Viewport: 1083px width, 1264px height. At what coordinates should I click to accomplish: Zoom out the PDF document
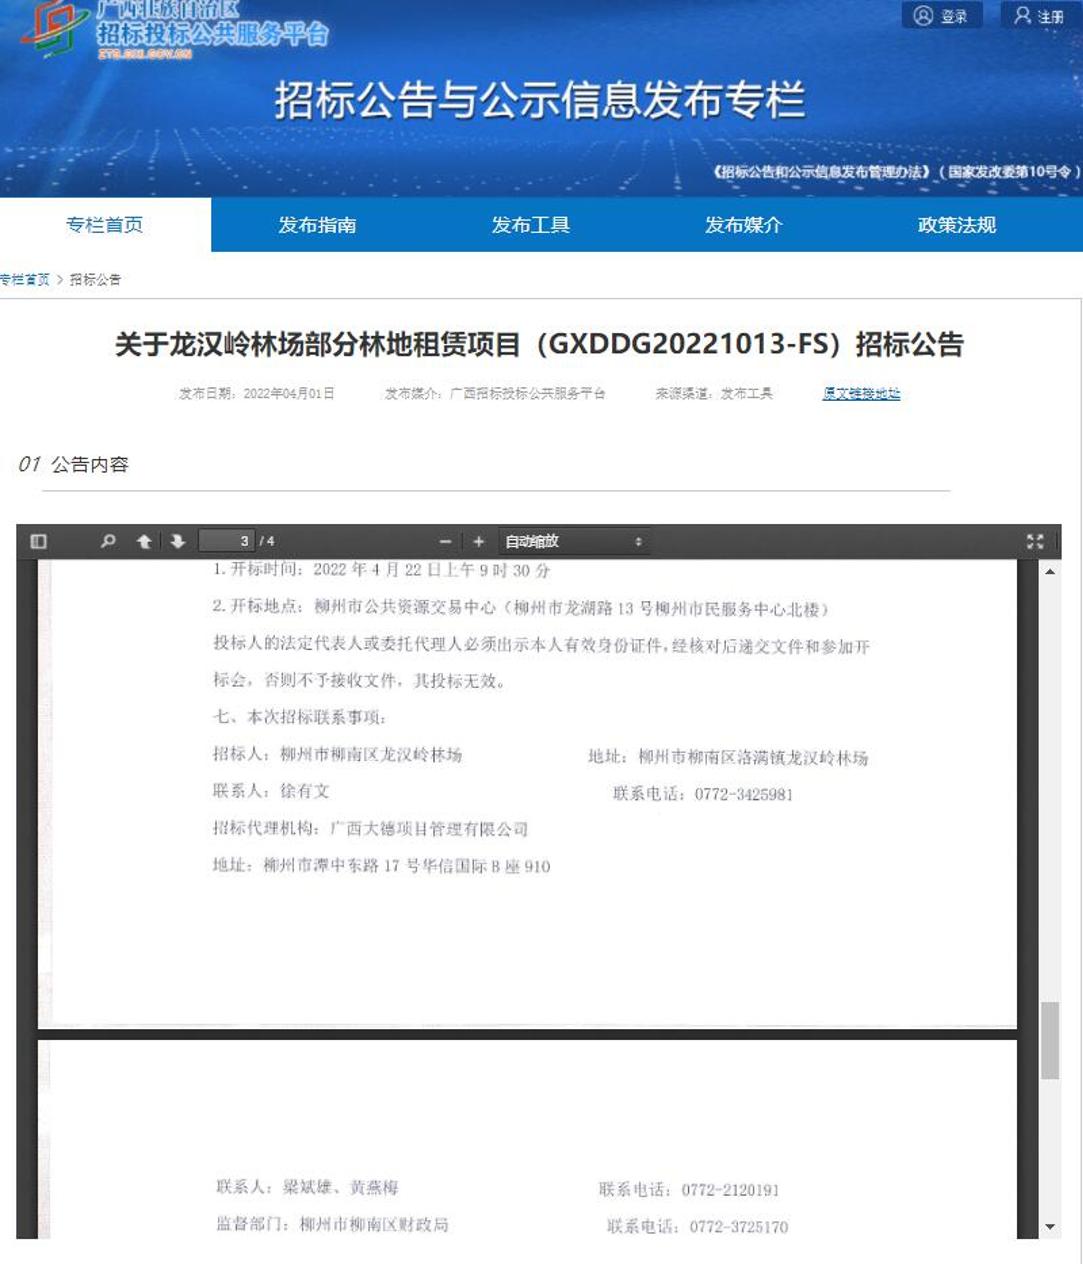tap(446, 541)
